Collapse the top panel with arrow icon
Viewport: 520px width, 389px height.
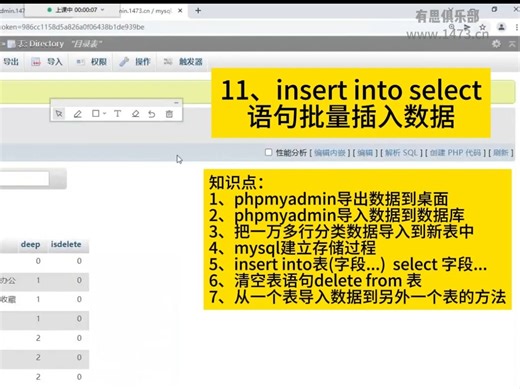coord(512,44)
